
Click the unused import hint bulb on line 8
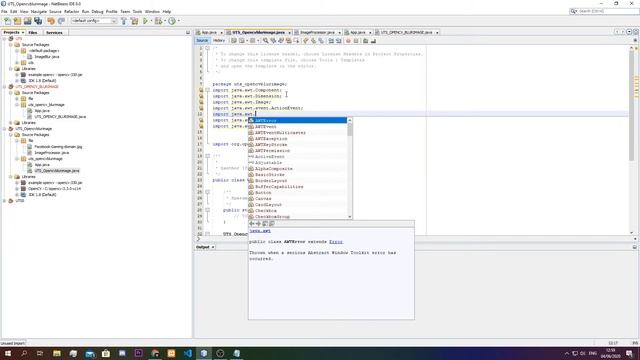(201, 90)
